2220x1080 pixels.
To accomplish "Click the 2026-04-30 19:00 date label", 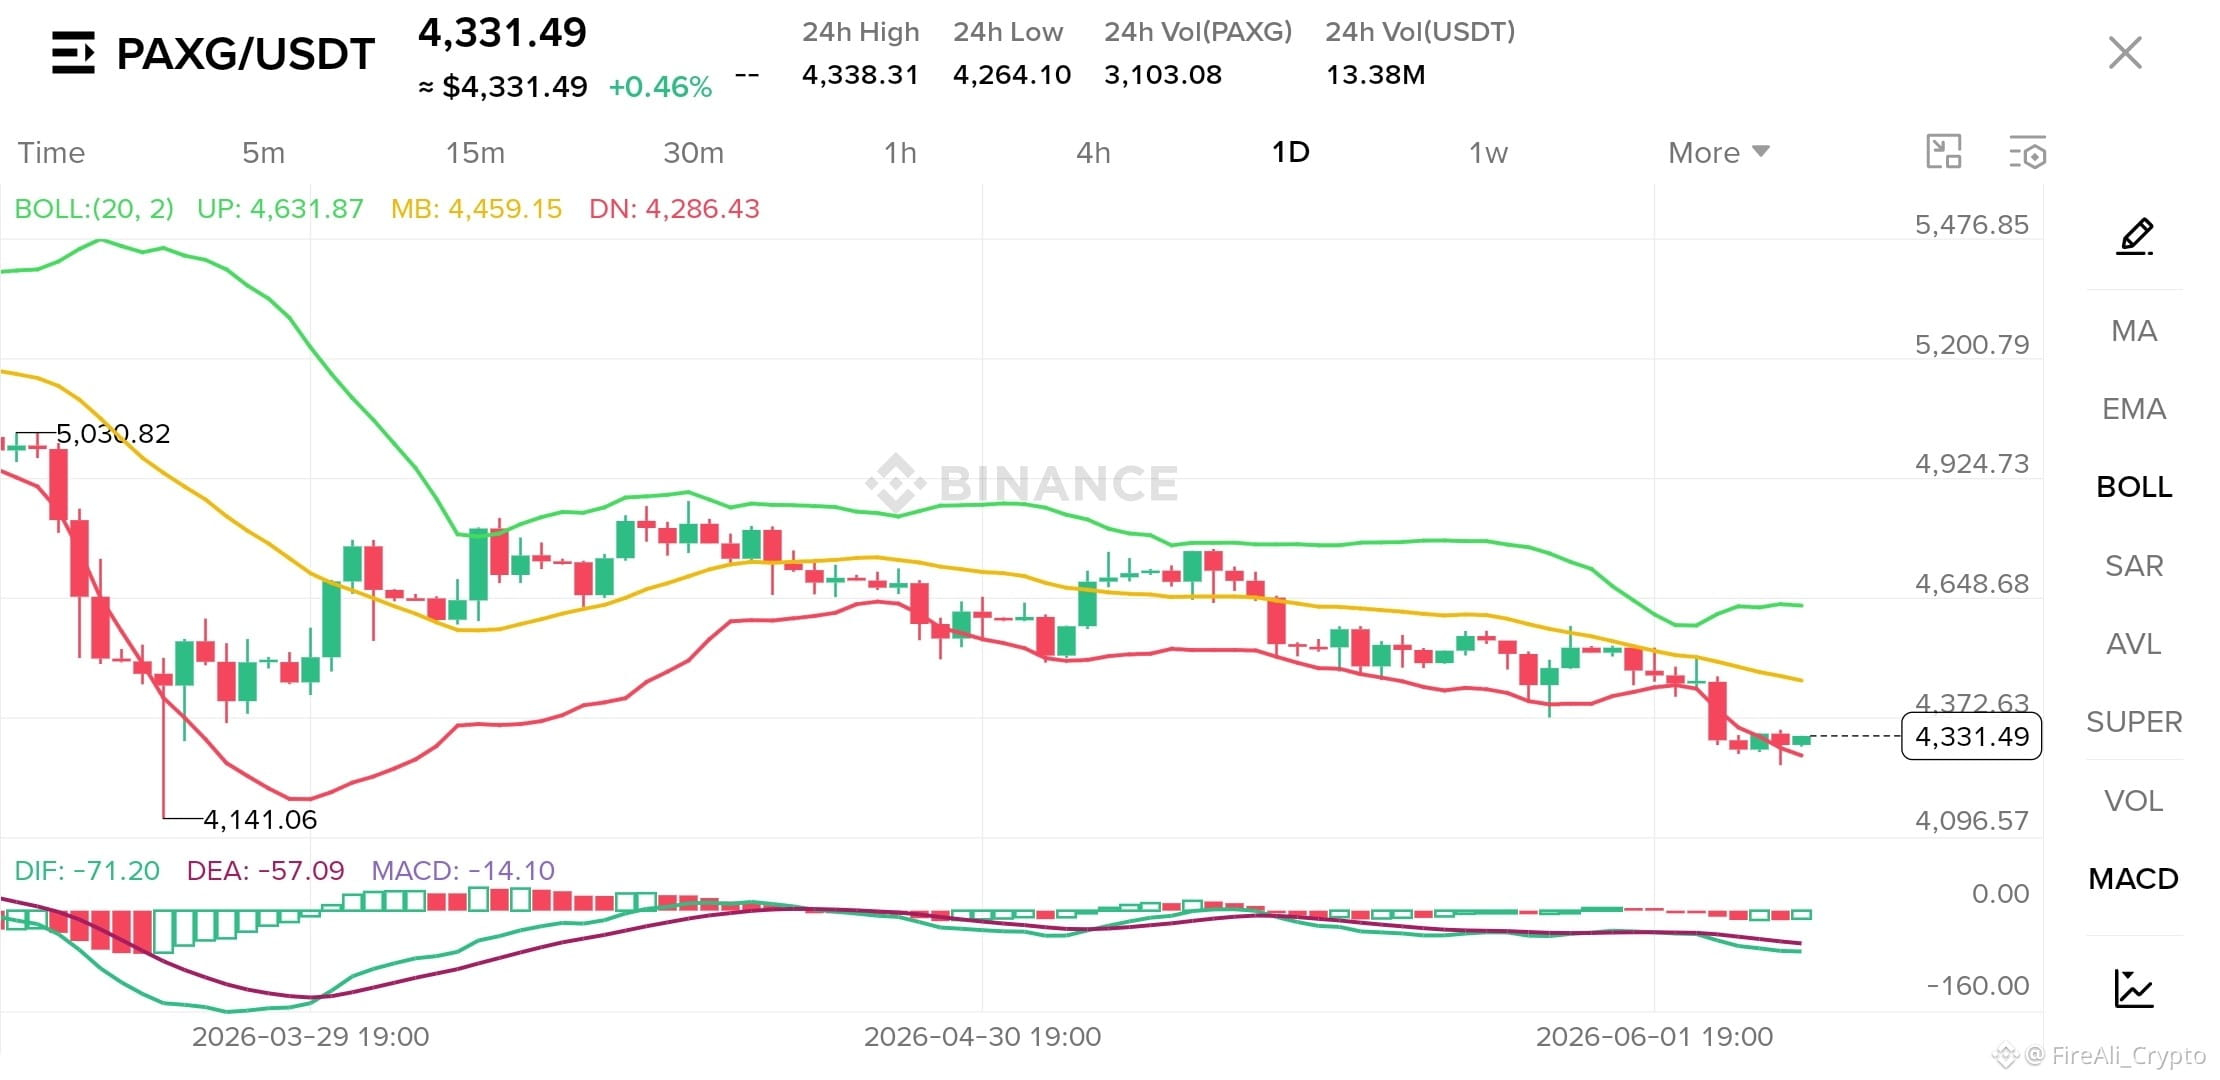I will [982, 1037].
